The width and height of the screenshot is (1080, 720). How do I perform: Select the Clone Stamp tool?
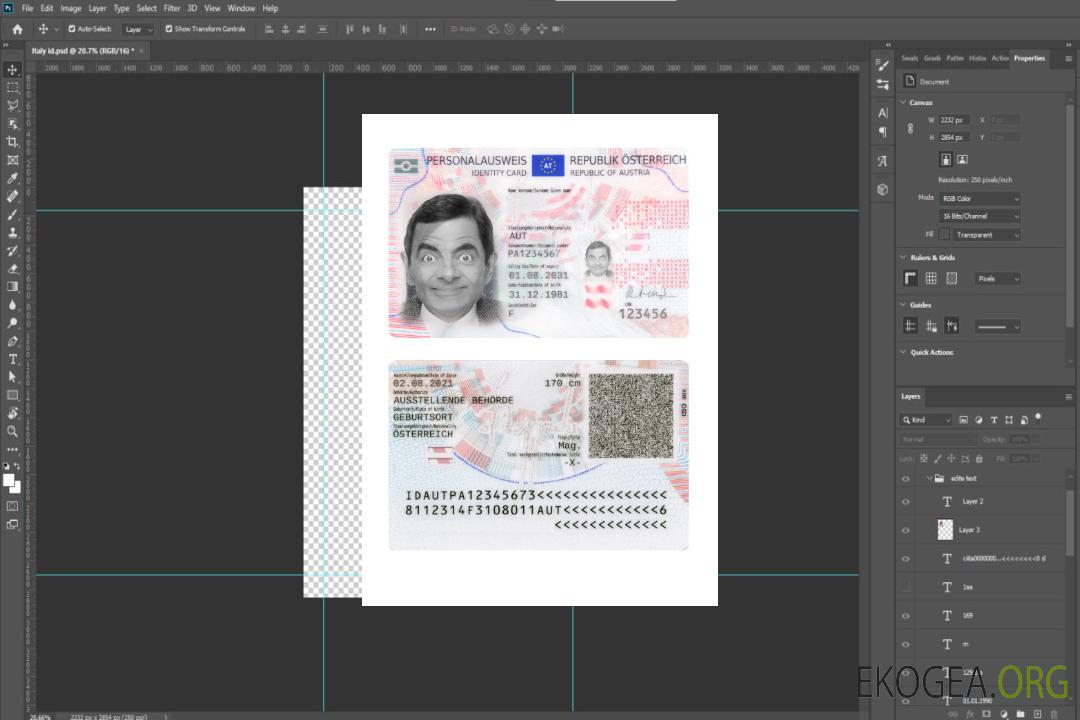(x=12, y=233)
